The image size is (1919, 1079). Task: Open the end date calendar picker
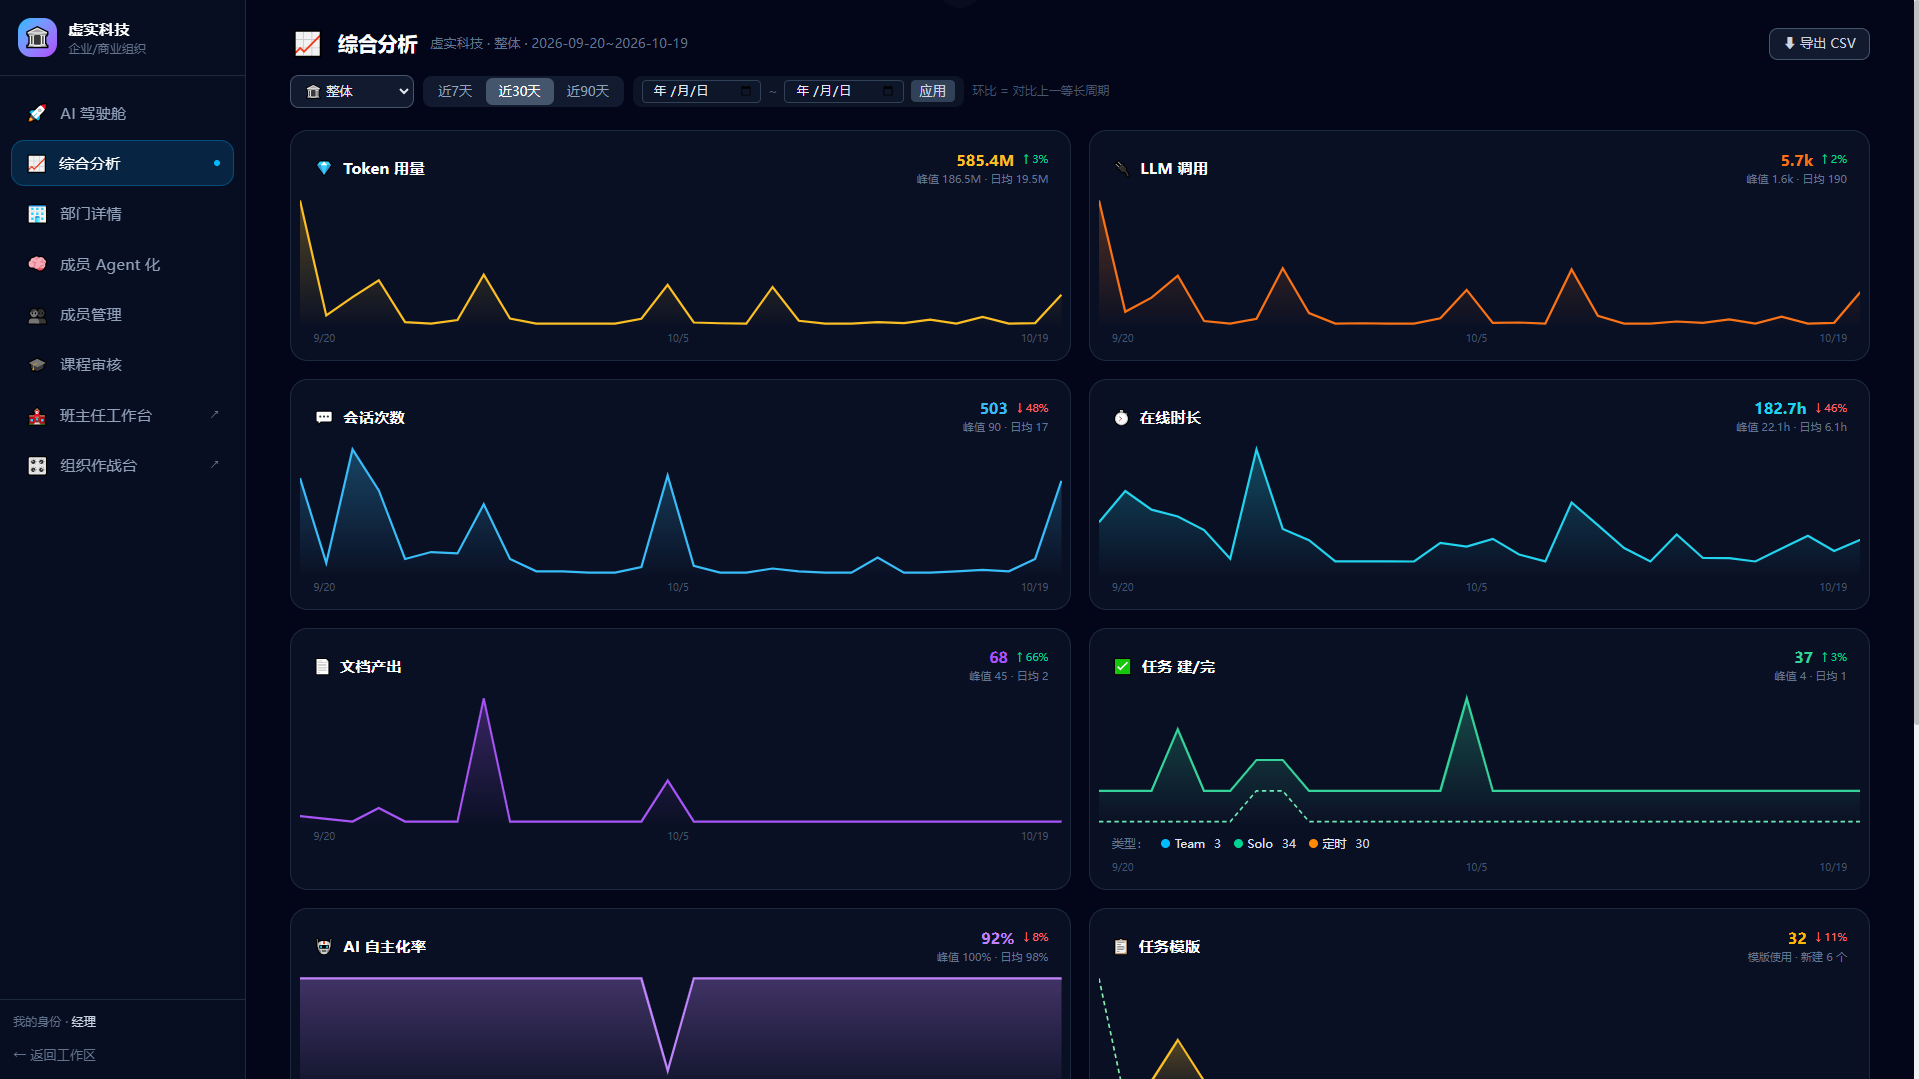click(x=888, y=91)
